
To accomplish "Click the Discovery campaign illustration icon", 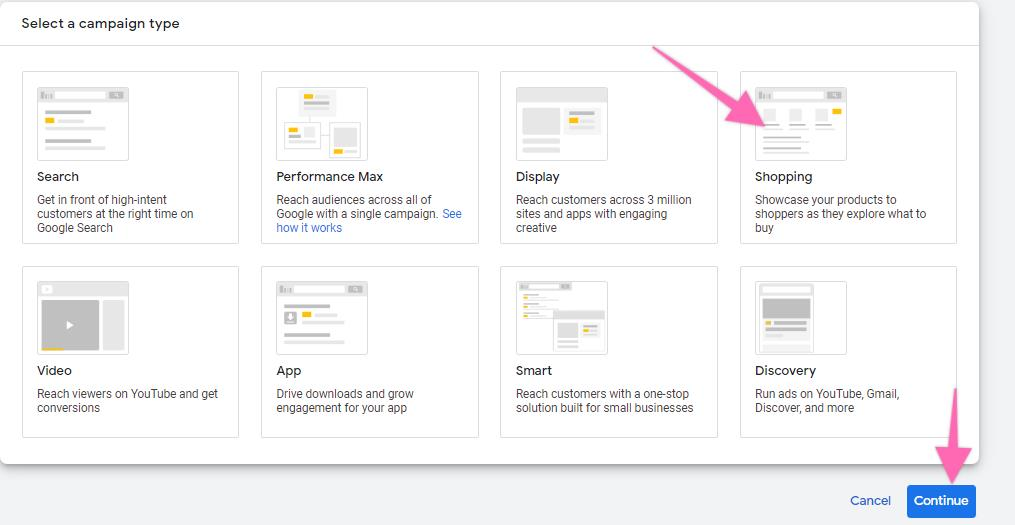I will (800, 318).
